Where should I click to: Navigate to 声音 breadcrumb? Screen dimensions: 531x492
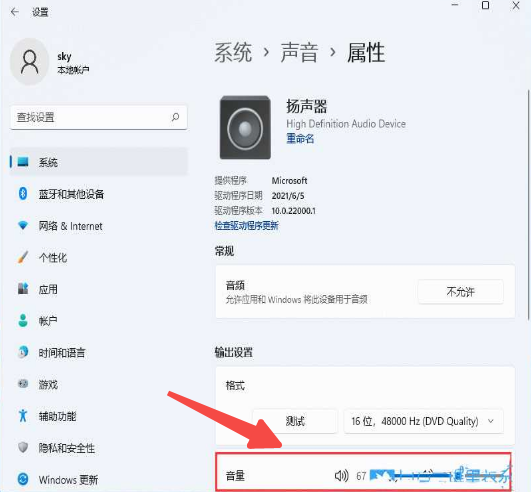(299, 52)
